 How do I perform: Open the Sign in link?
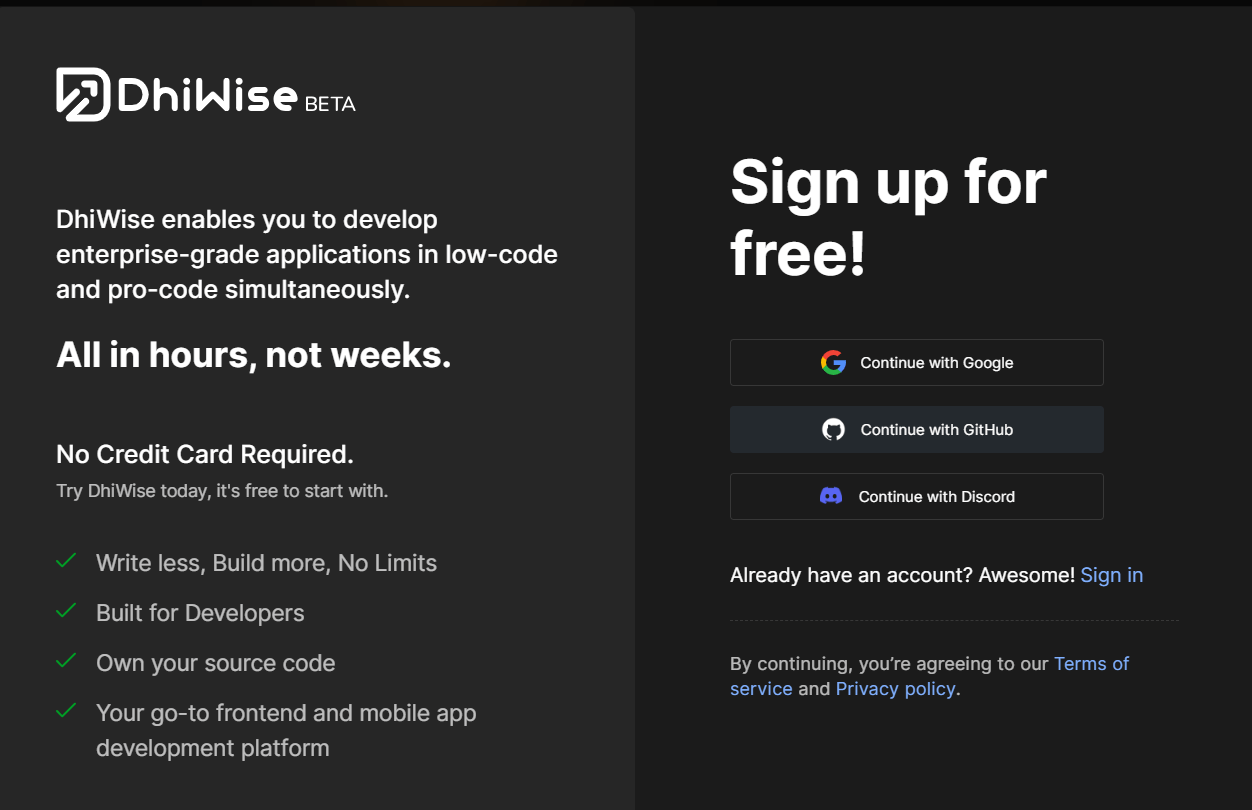coord(1111,575)
